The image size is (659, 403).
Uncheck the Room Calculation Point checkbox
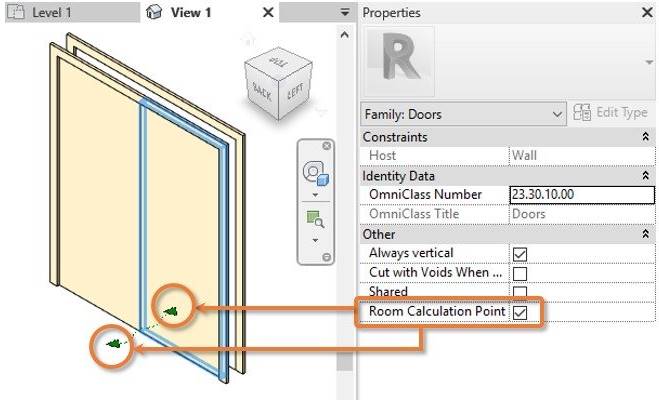(520, 313)
